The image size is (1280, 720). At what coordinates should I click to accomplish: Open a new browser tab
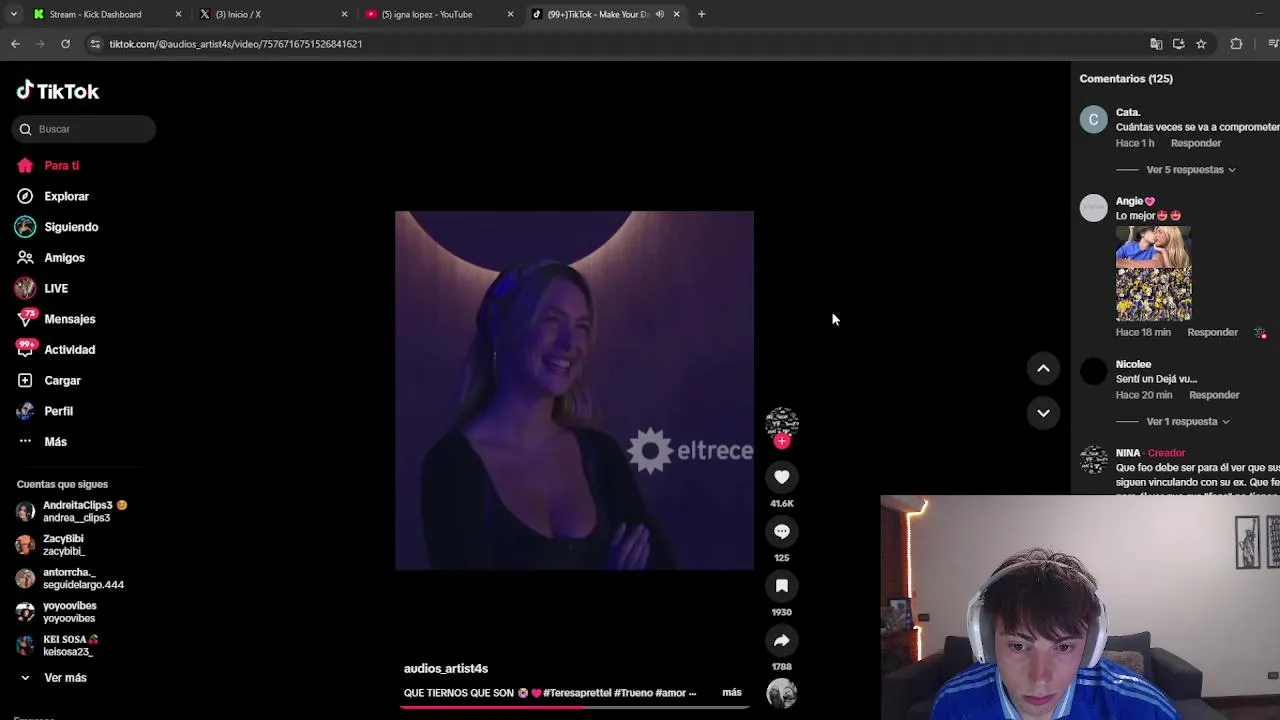tap(702, 14)
